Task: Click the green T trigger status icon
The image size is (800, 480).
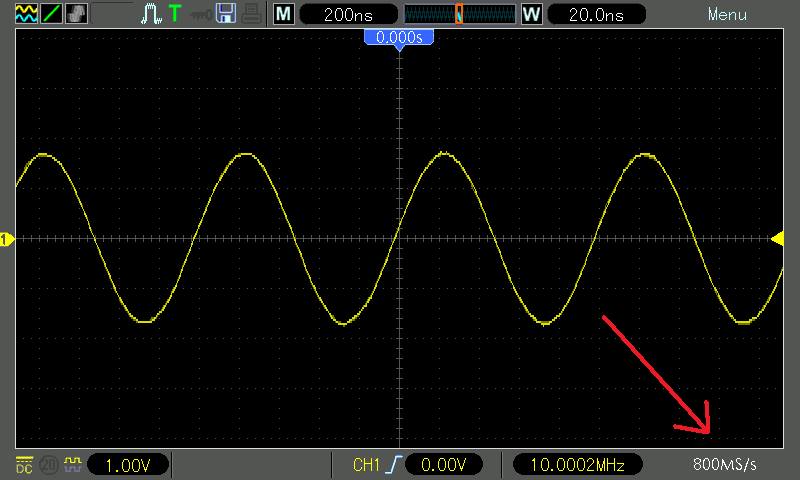Action: point(175,13)
